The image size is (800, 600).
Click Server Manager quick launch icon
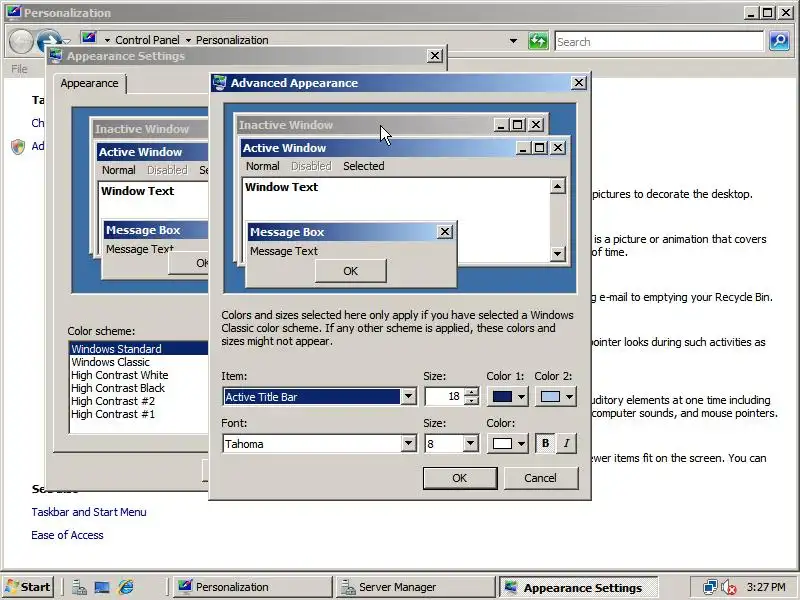79,587
